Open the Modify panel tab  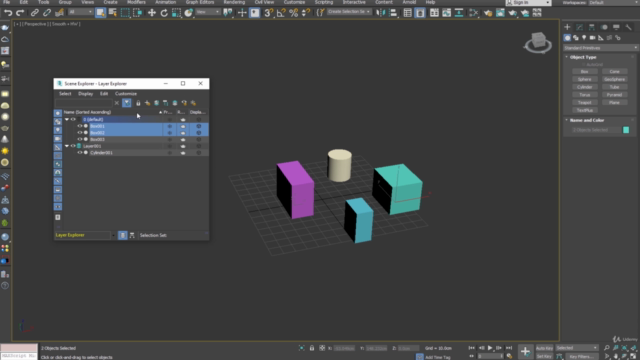click(580, 27)
